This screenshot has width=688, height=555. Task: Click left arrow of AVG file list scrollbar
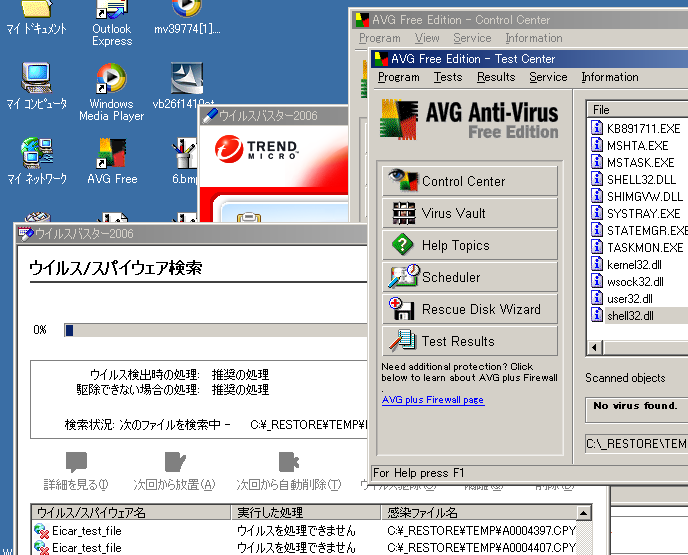(595, 348)
